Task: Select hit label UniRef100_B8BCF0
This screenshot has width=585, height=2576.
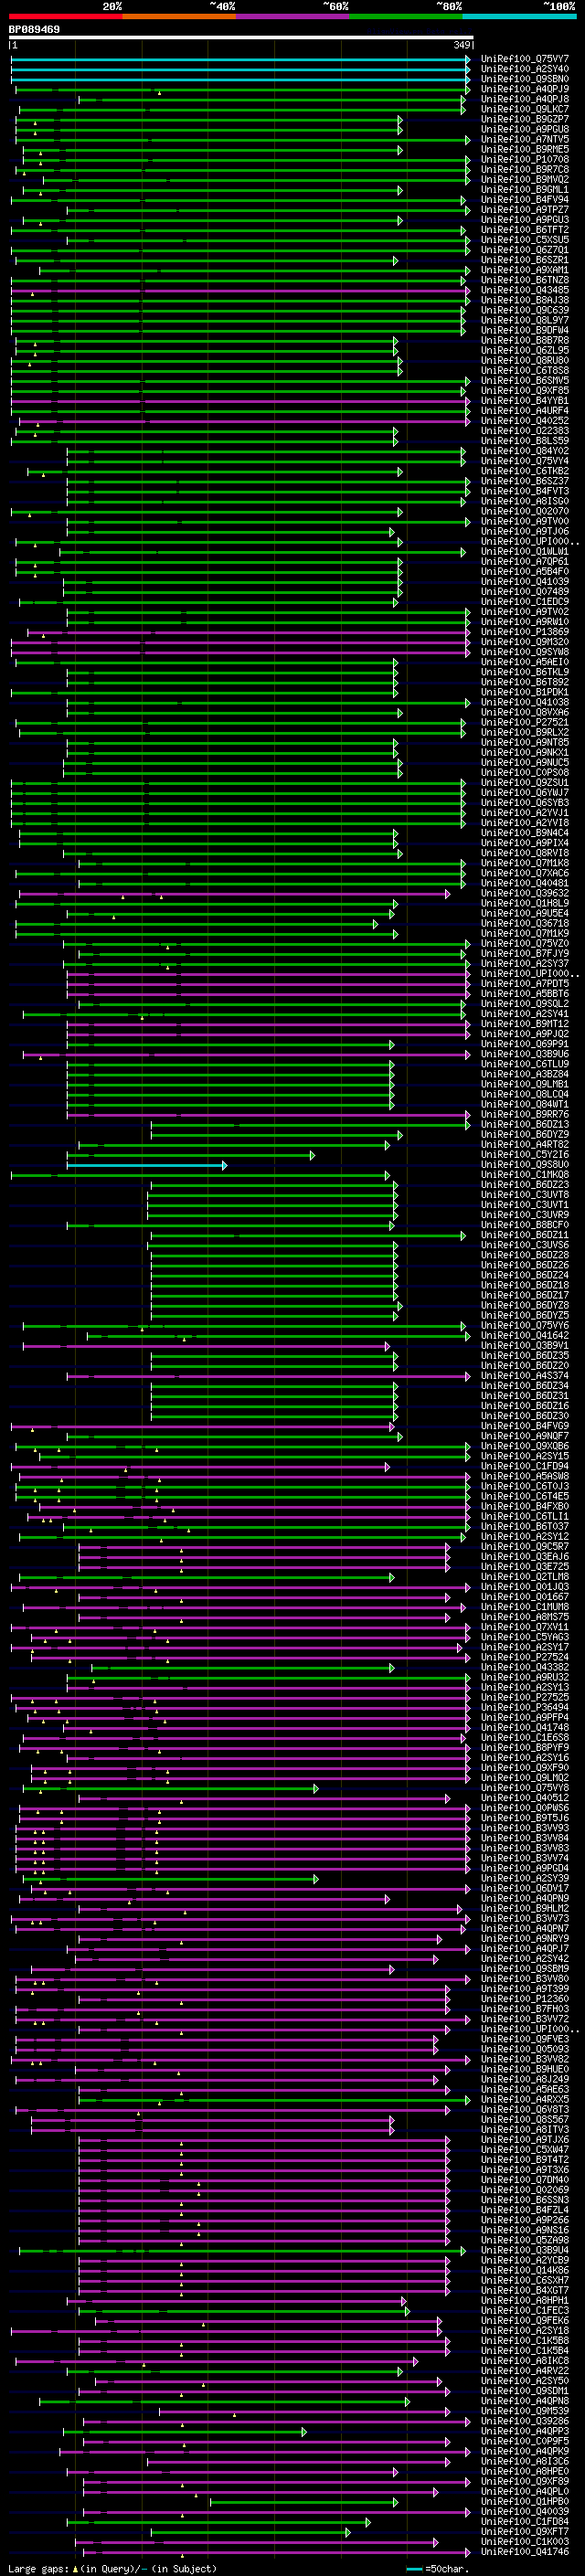Action: (x=525, y=1225)
